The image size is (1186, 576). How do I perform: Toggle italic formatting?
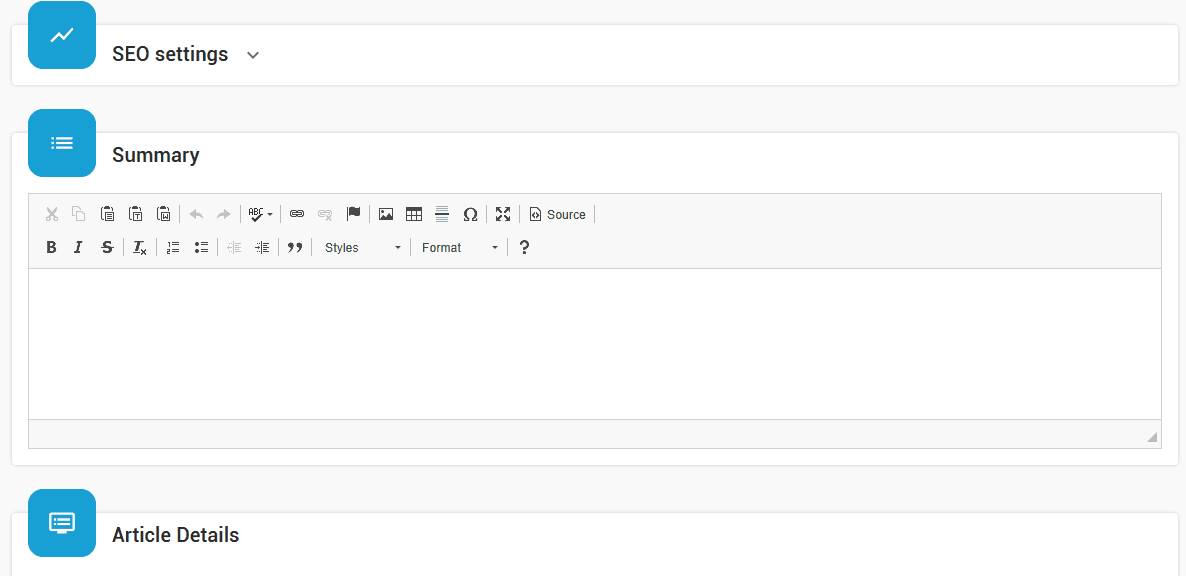(79, 247)
